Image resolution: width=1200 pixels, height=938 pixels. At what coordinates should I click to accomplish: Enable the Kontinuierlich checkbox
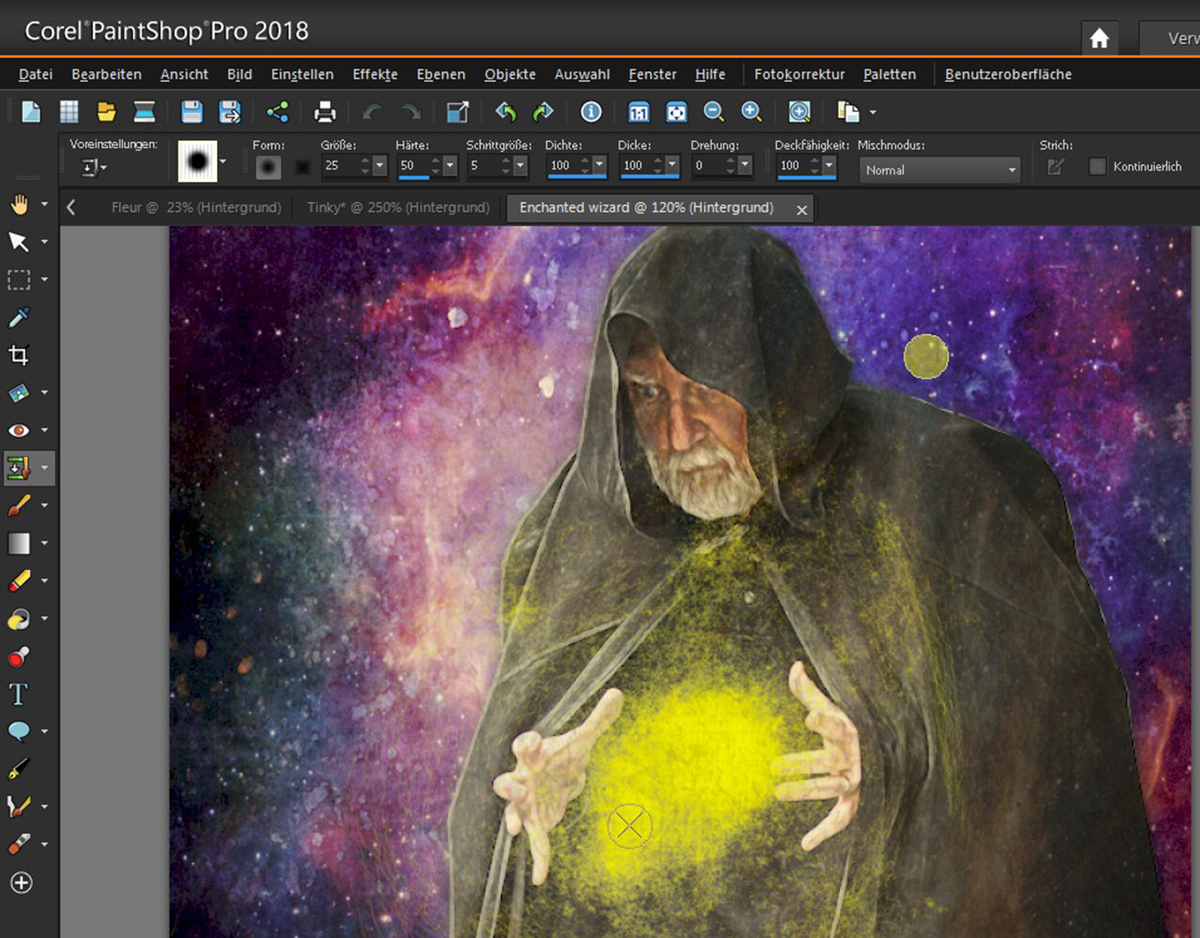coord(1097,167)
